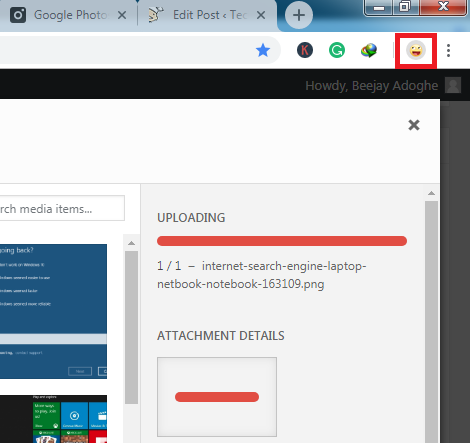Viewport: 470px width, 443px height.
Task: Open the Grammarly extension icon
Action: point(337,50)
